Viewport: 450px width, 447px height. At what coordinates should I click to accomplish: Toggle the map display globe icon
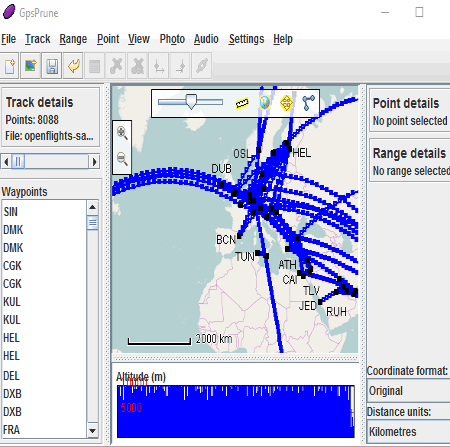pos(265,103)
